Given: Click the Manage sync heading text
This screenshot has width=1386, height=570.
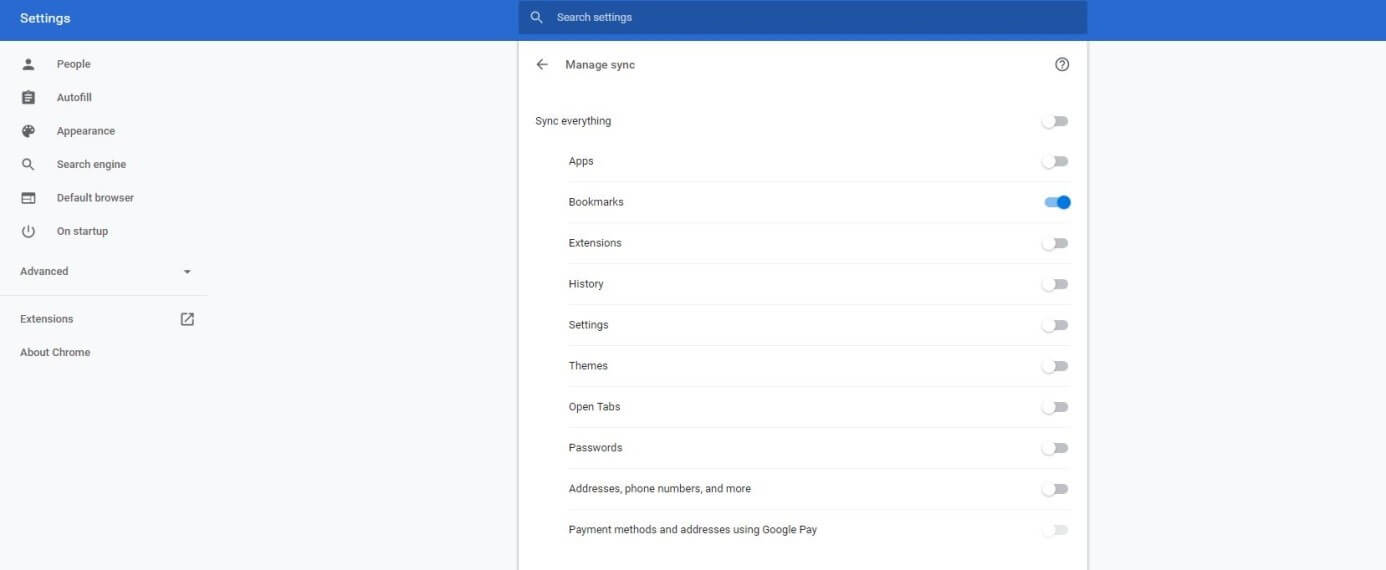Looking at the screenshot, I should (600, 64).
